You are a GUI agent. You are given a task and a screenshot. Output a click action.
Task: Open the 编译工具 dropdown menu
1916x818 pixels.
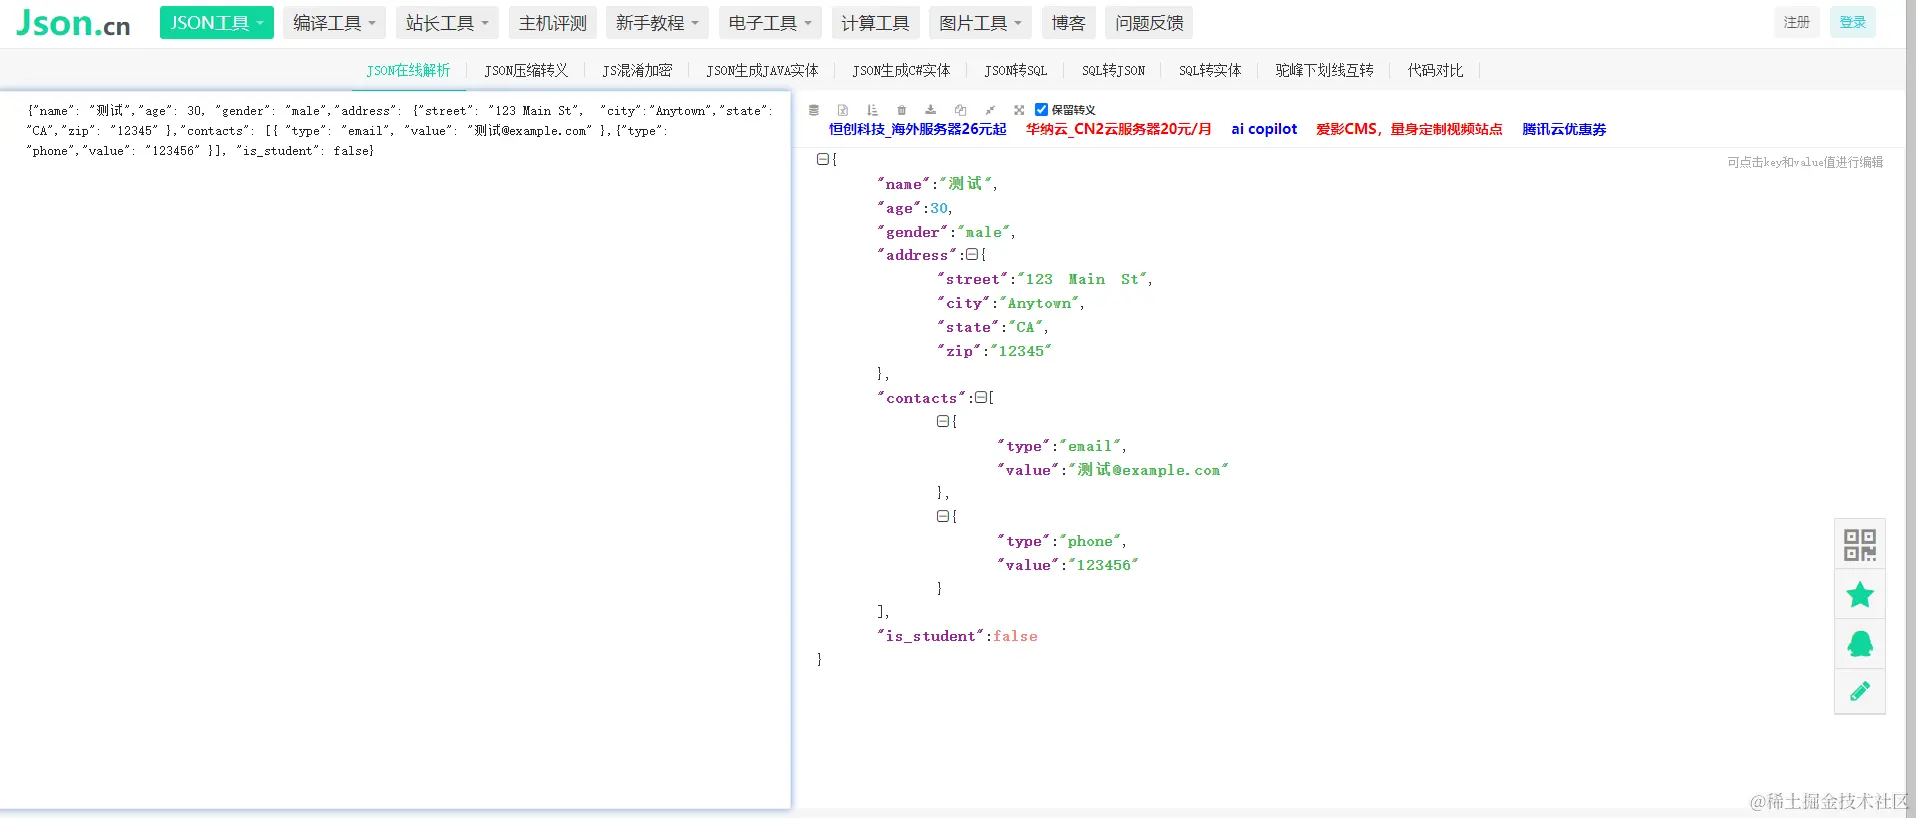(x=334, y=23)
